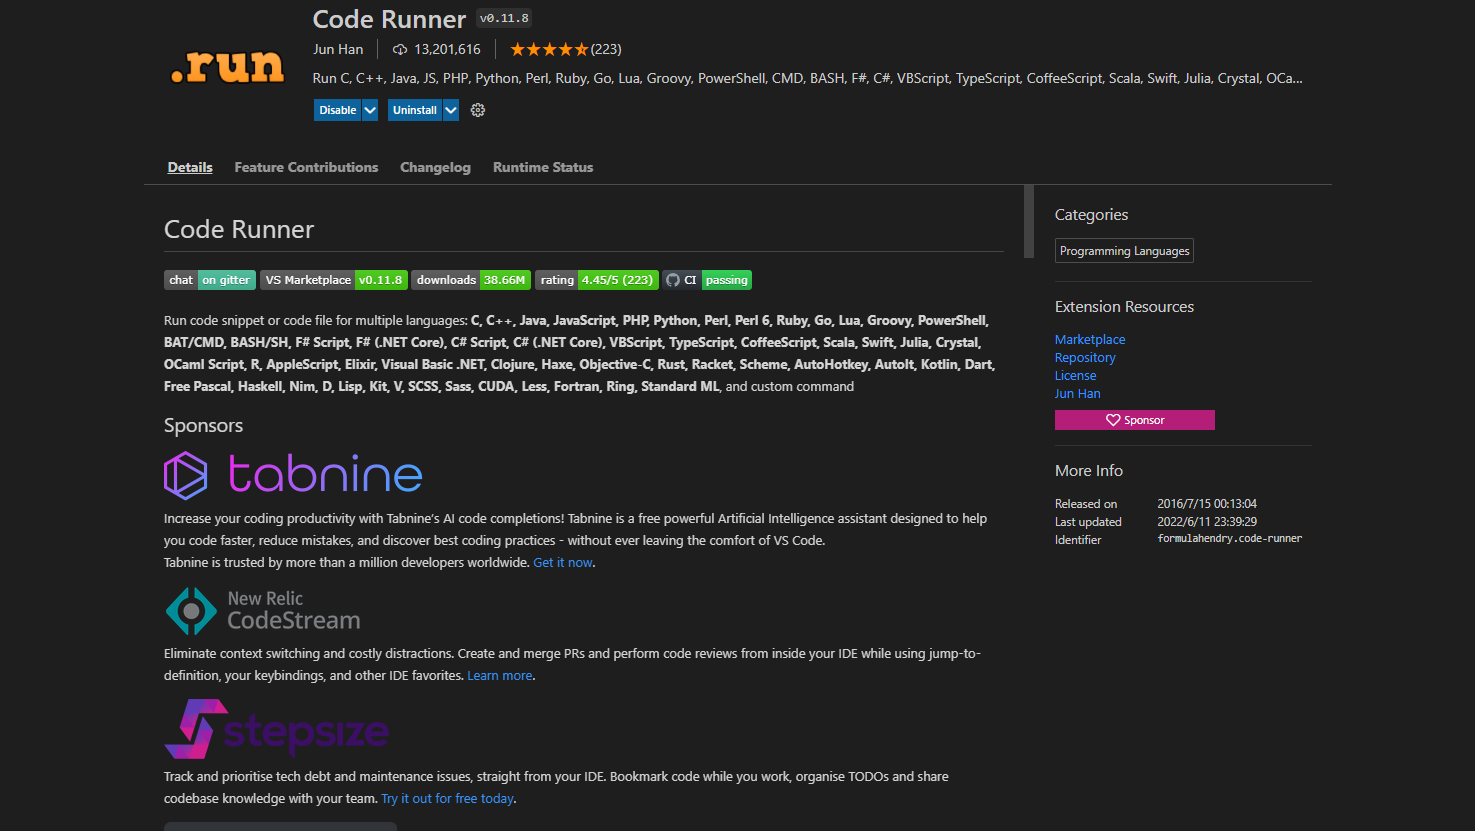This screenshot has height=831, width=1475.
Task: Click the rating 4.45/5 badge
Action: tap(597, 280)
